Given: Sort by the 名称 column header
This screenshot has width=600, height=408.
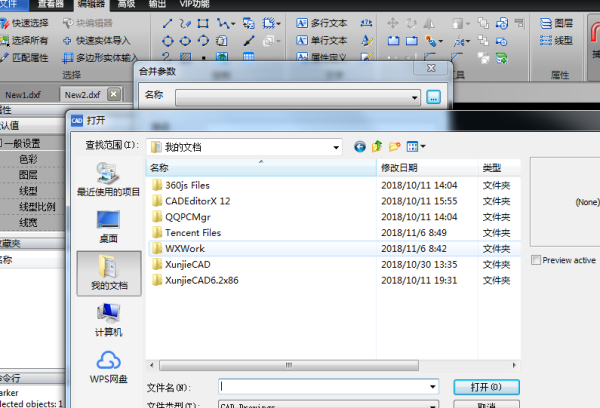Looking at the screenshot, I should (x=261, y=168).
